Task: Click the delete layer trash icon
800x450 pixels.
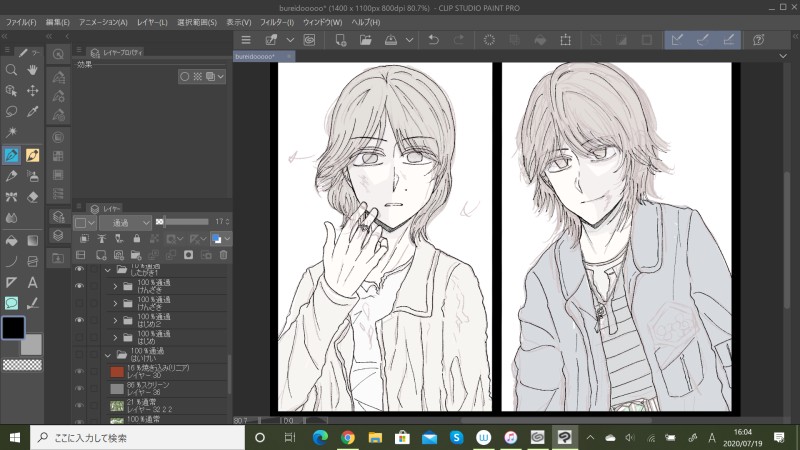Action: click(x=223, y=255)
